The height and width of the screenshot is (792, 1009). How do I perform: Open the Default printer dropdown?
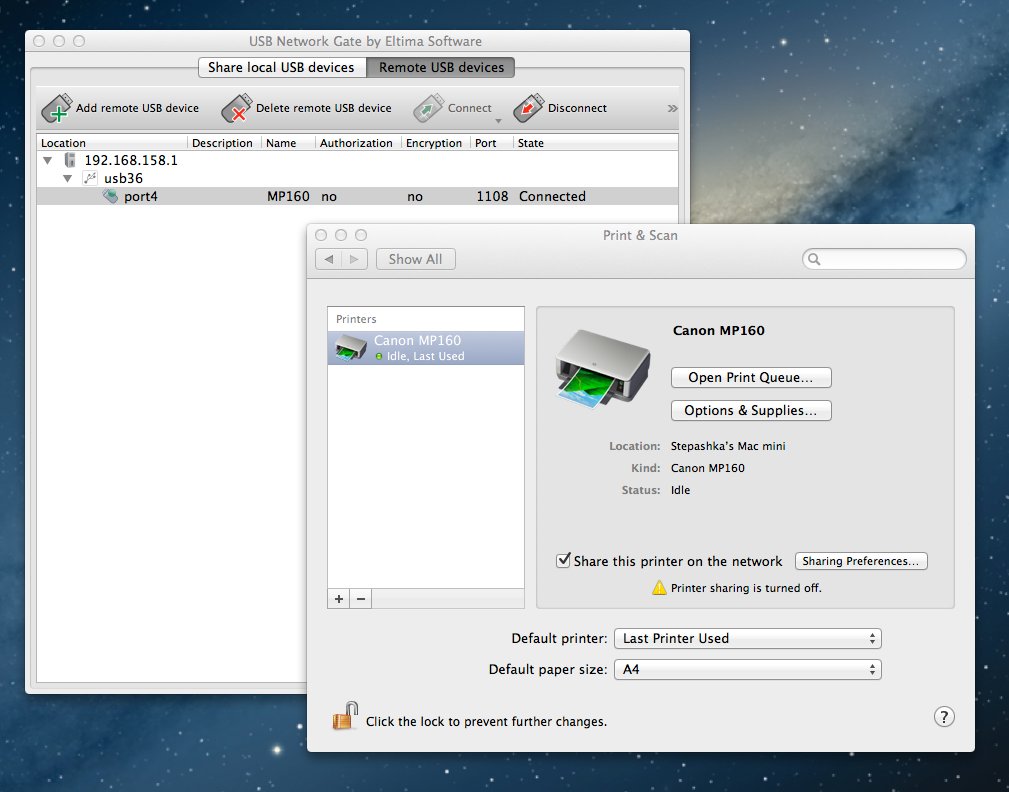tap(748, 638)
